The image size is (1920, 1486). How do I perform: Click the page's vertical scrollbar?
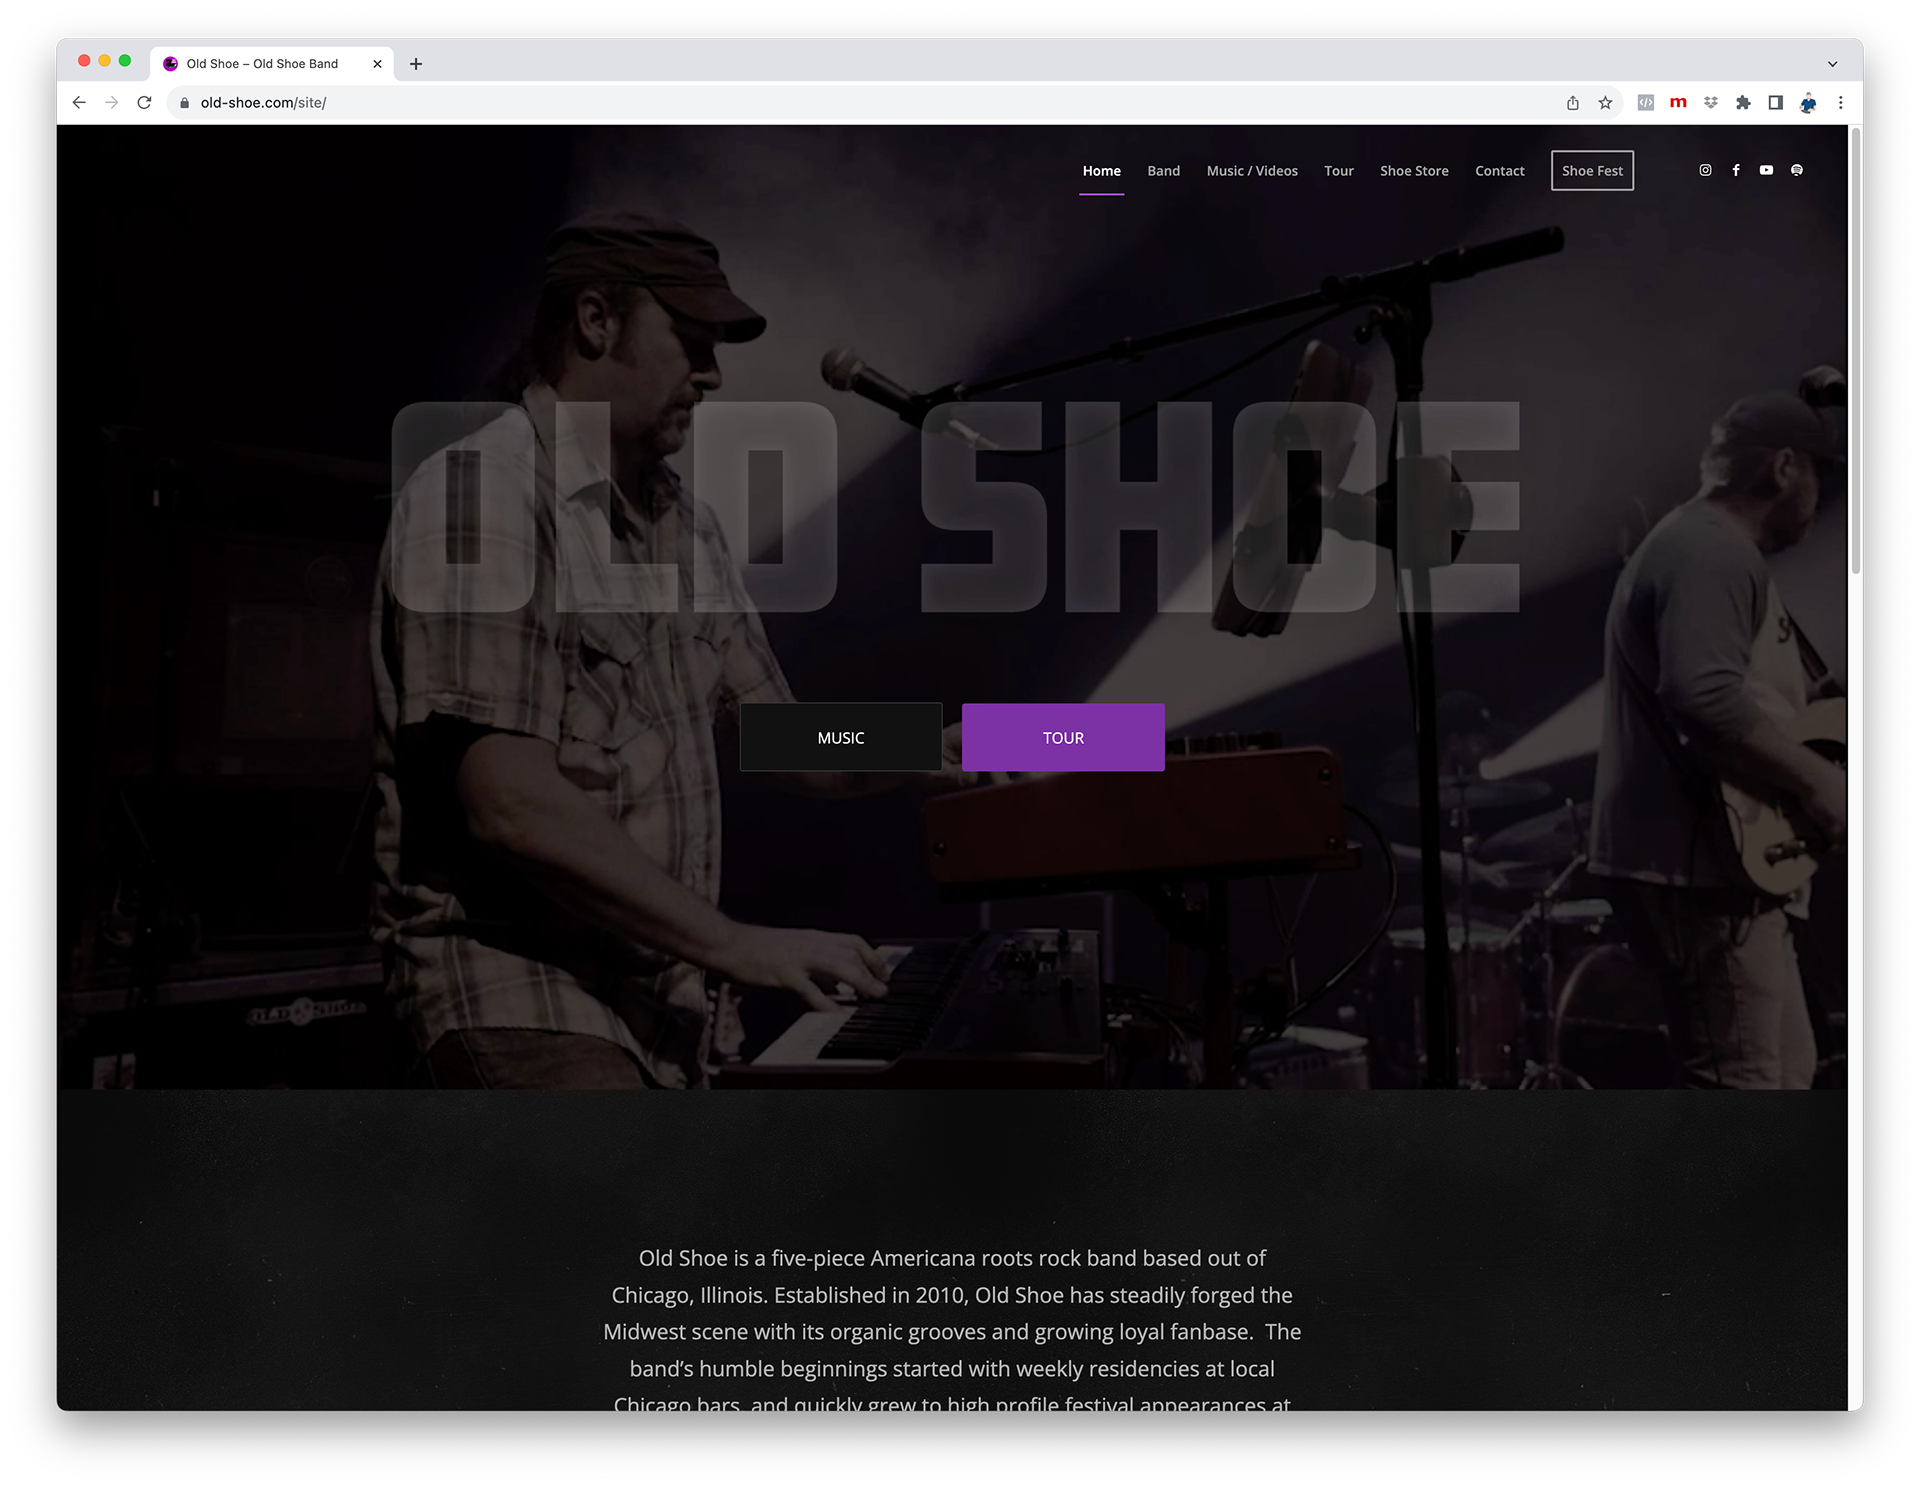click(1855, 350)
